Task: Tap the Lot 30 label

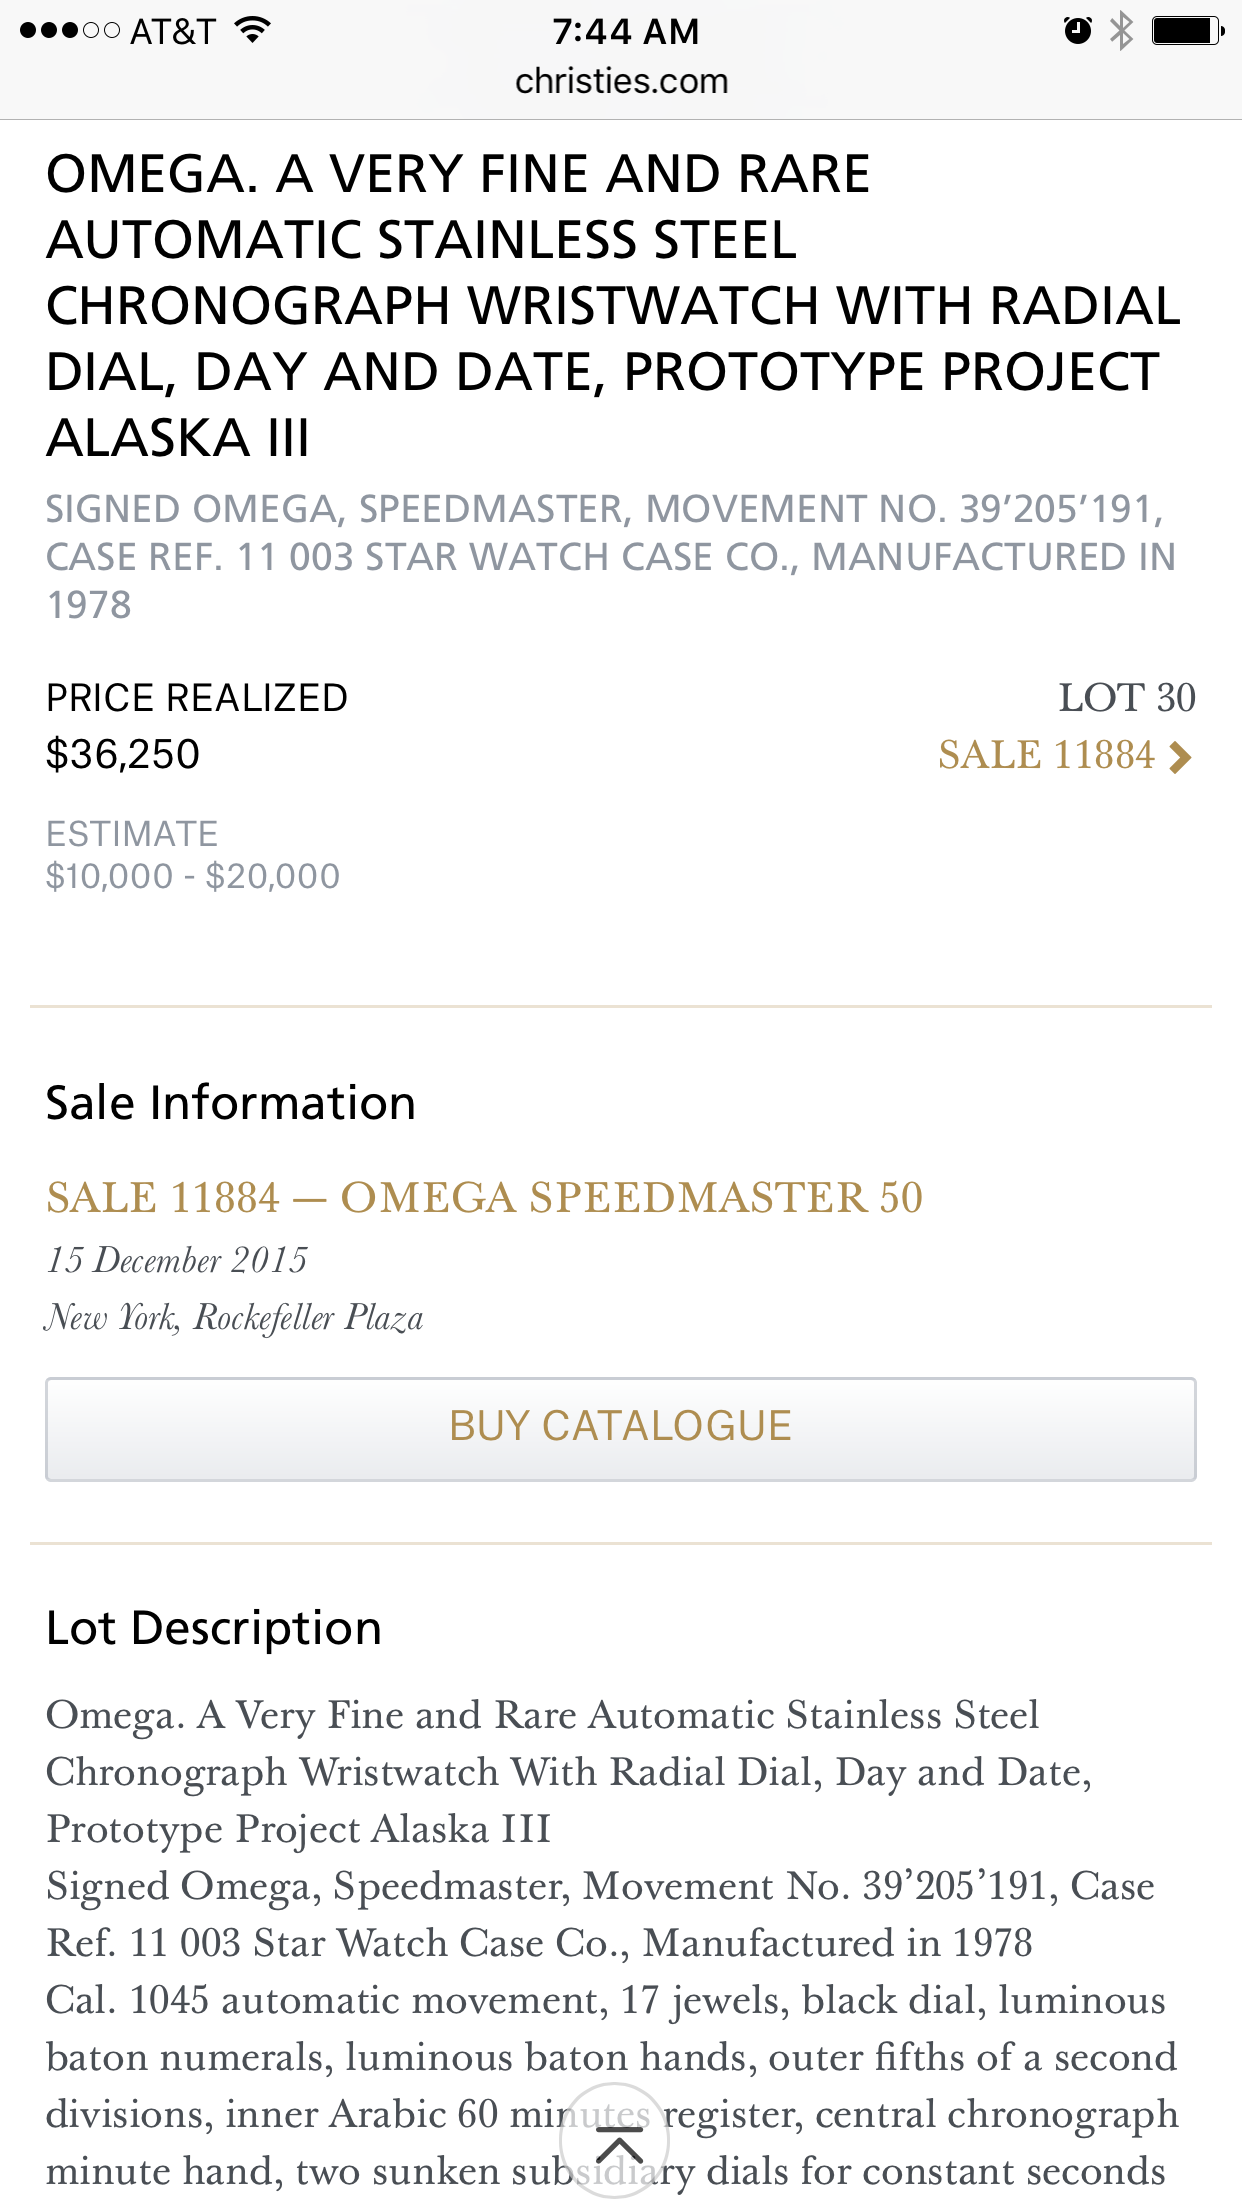Action: (x=1126, y=698)
